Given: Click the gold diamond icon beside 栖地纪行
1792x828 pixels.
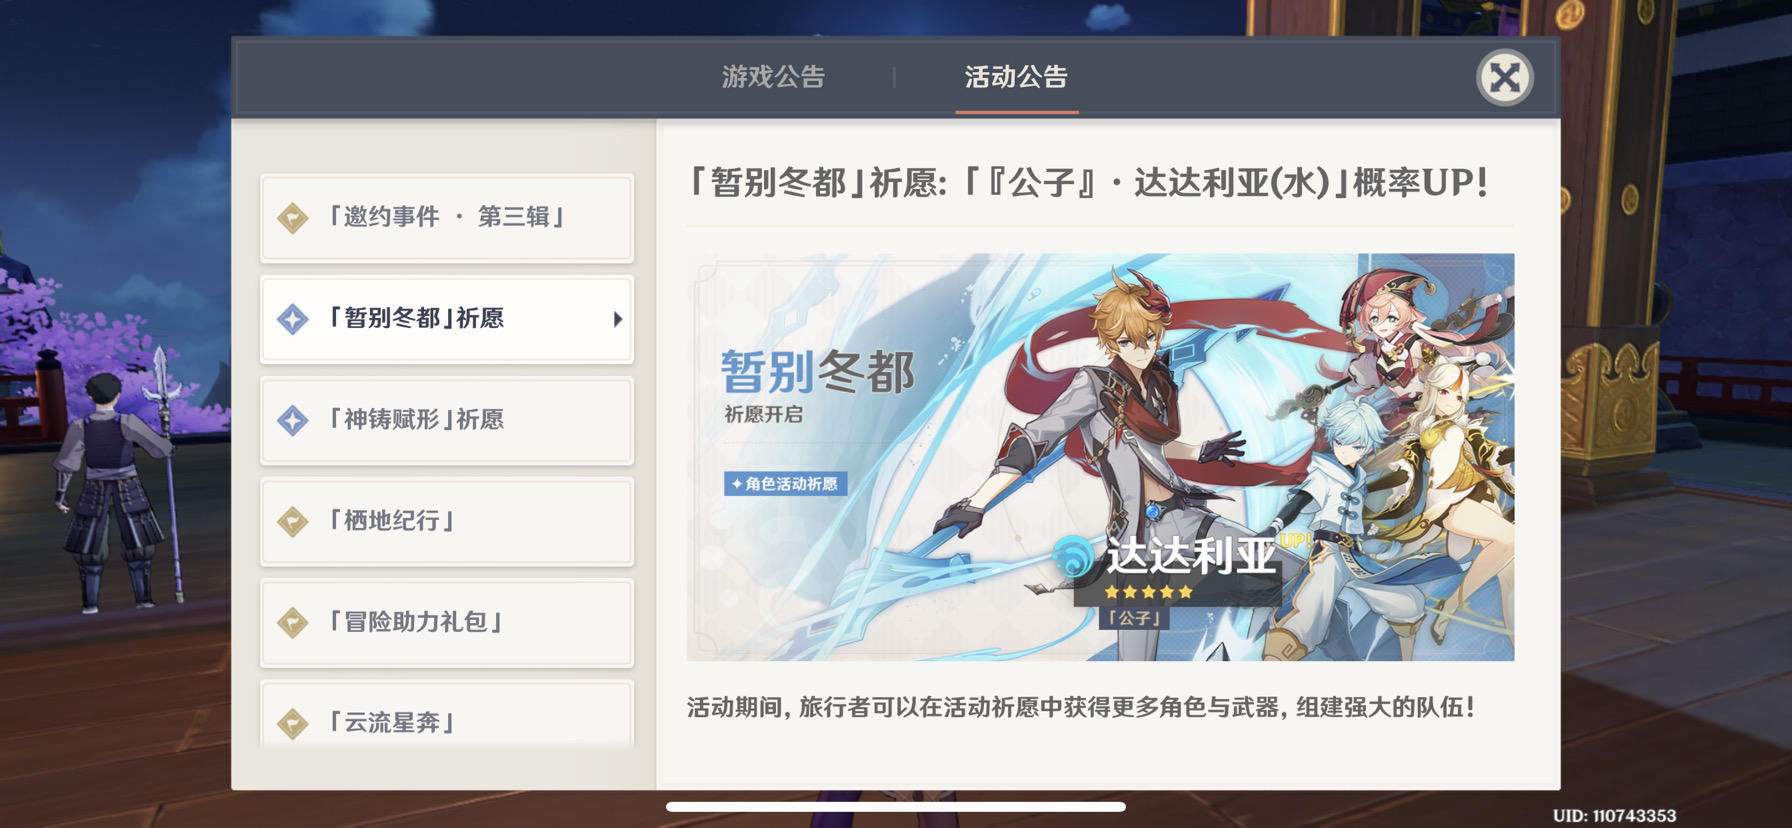Looking at the screenshot, I should point(293,521).
